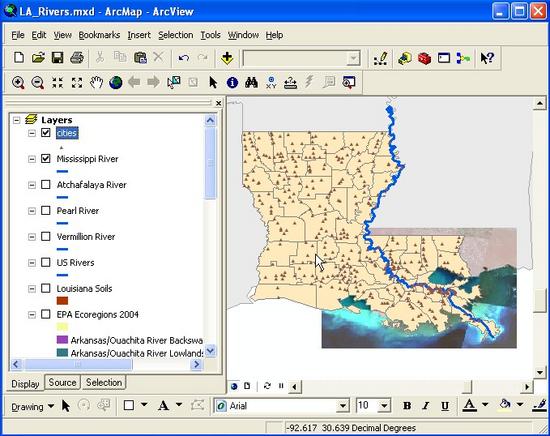Screen dimensions: 550x436
Task: Activate the Select Elements arrow
Action: 213,83
